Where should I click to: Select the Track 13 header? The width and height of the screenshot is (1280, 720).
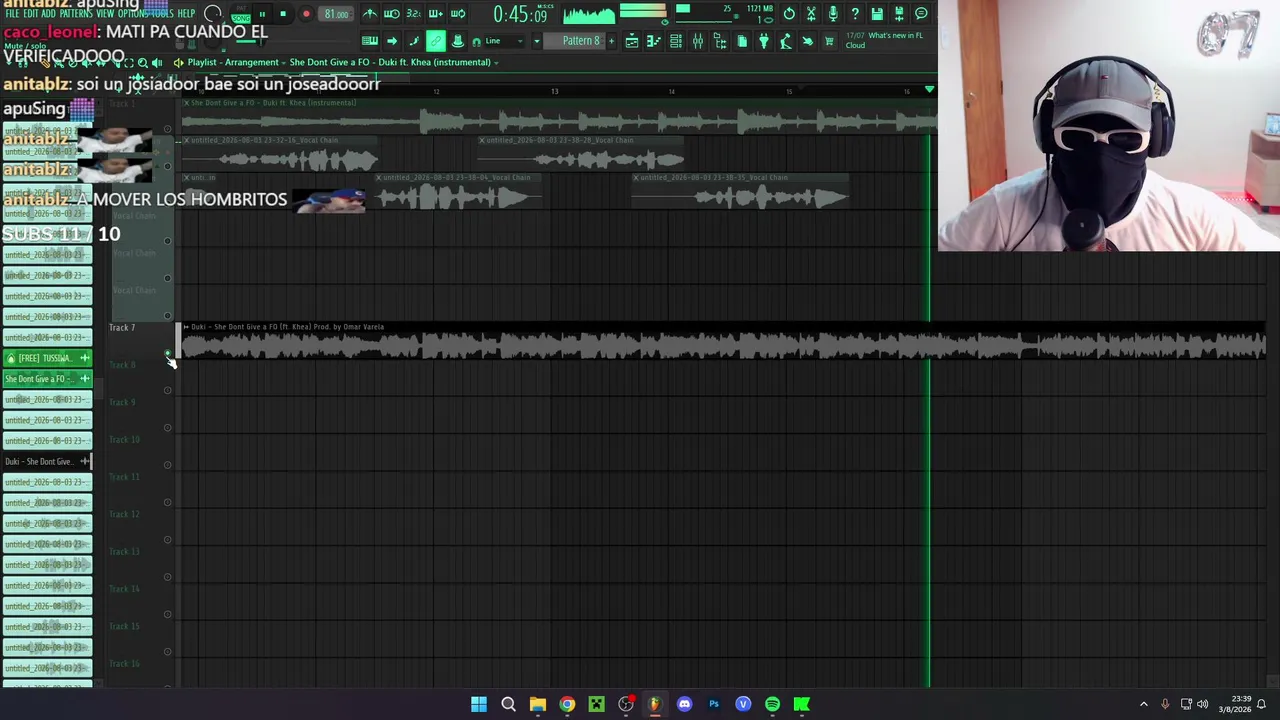click(x=140, y=564)
